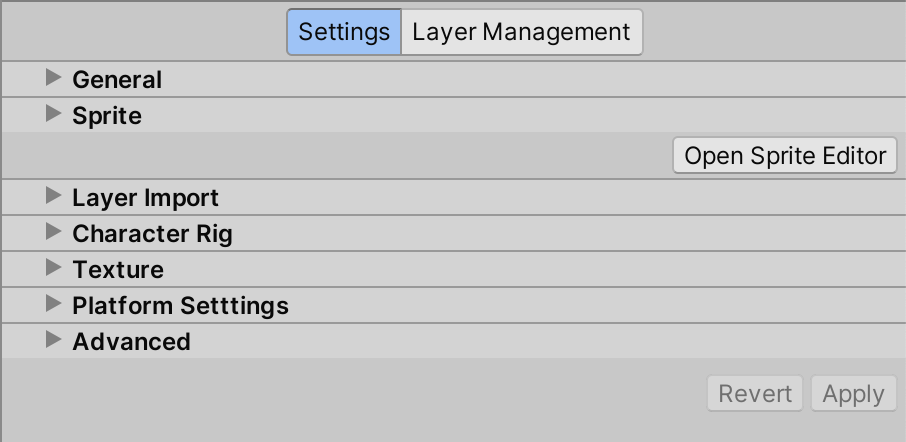906x442 pixels.
Task: Expand the Layer Import disclosure triangle
Action: tap(54, 196)
